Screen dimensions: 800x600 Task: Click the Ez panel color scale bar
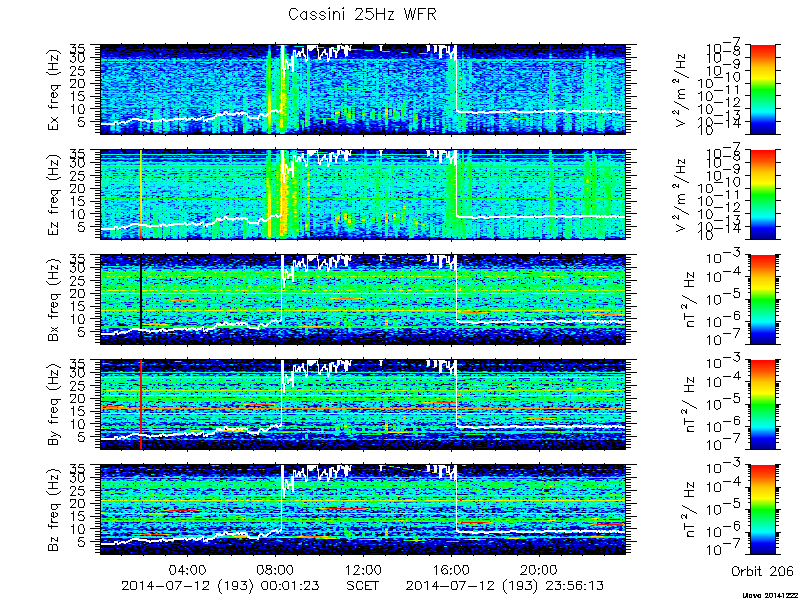[762, 195]
